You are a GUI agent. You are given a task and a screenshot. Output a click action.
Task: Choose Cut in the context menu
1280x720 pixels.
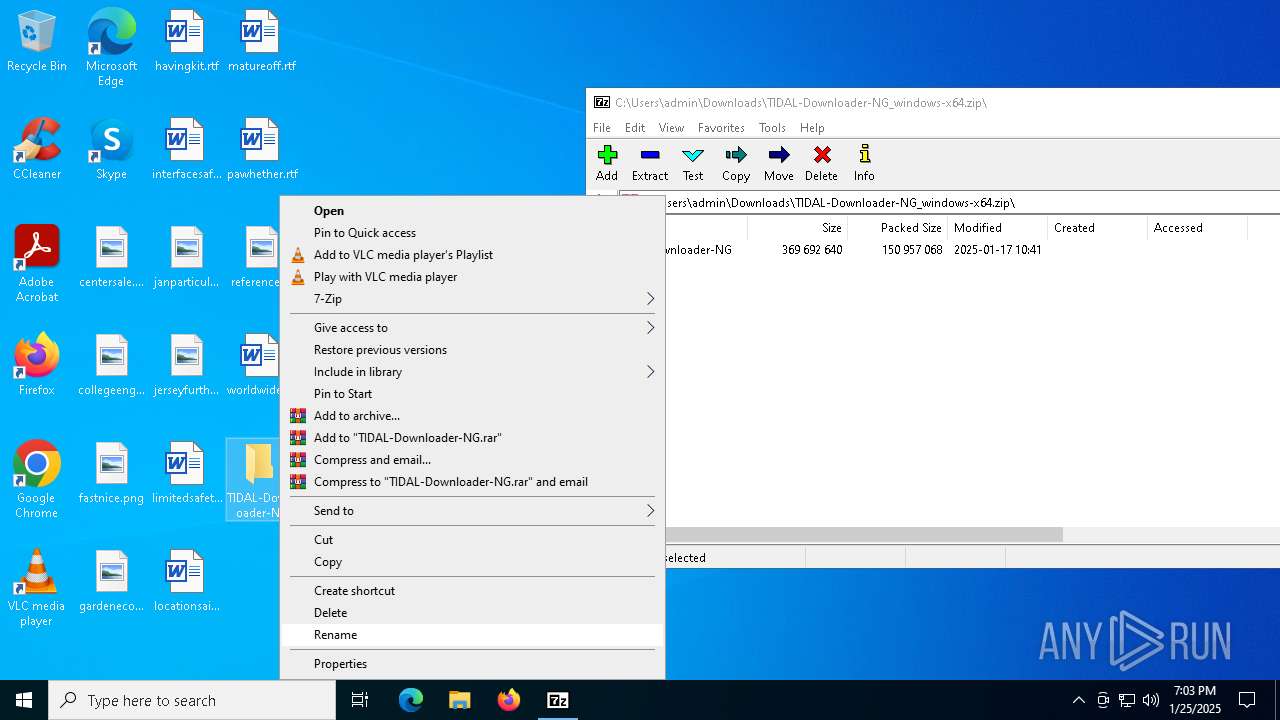[x=472, y=540]
